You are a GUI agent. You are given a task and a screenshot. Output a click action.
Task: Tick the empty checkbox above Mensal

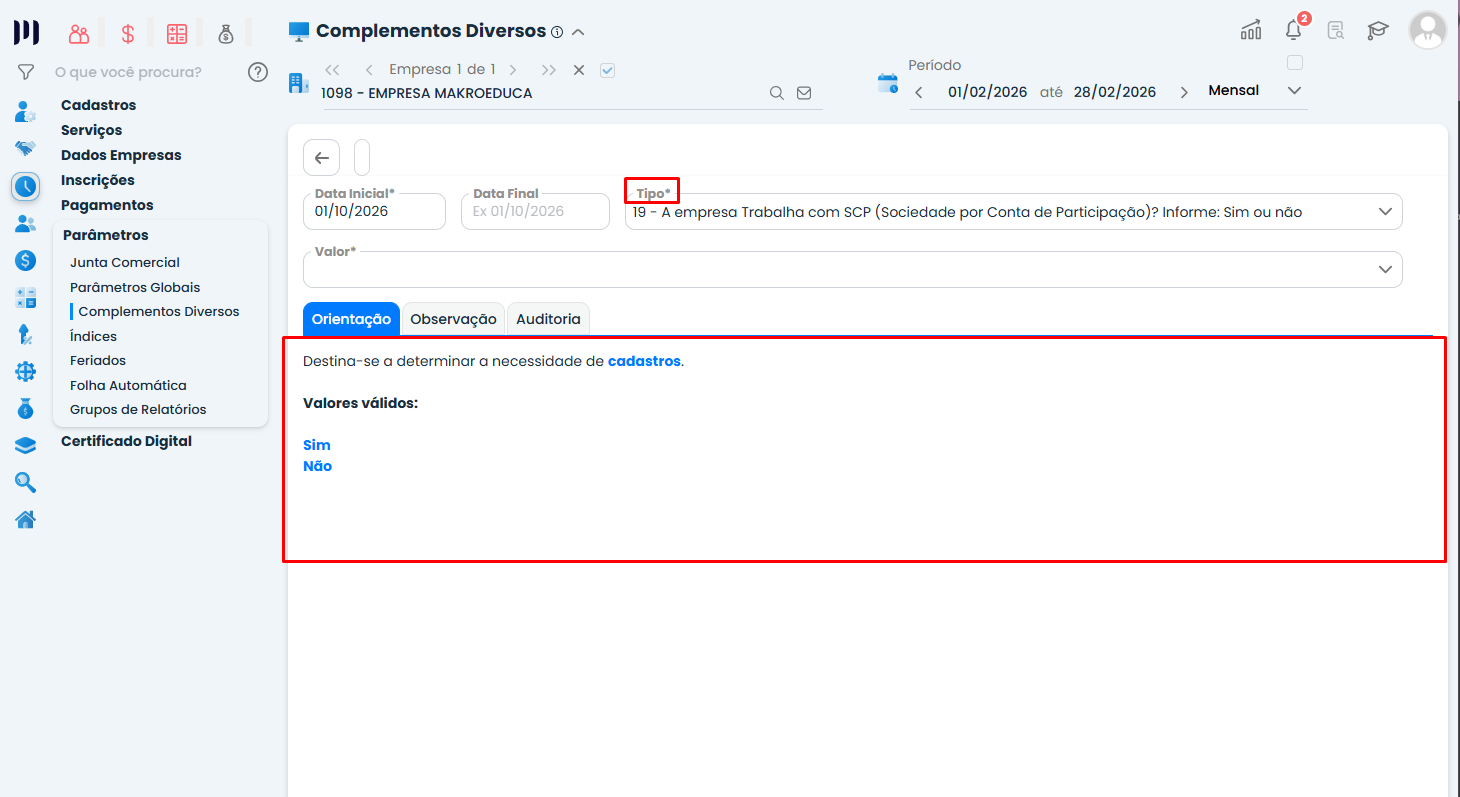[x=1295, y=63]
